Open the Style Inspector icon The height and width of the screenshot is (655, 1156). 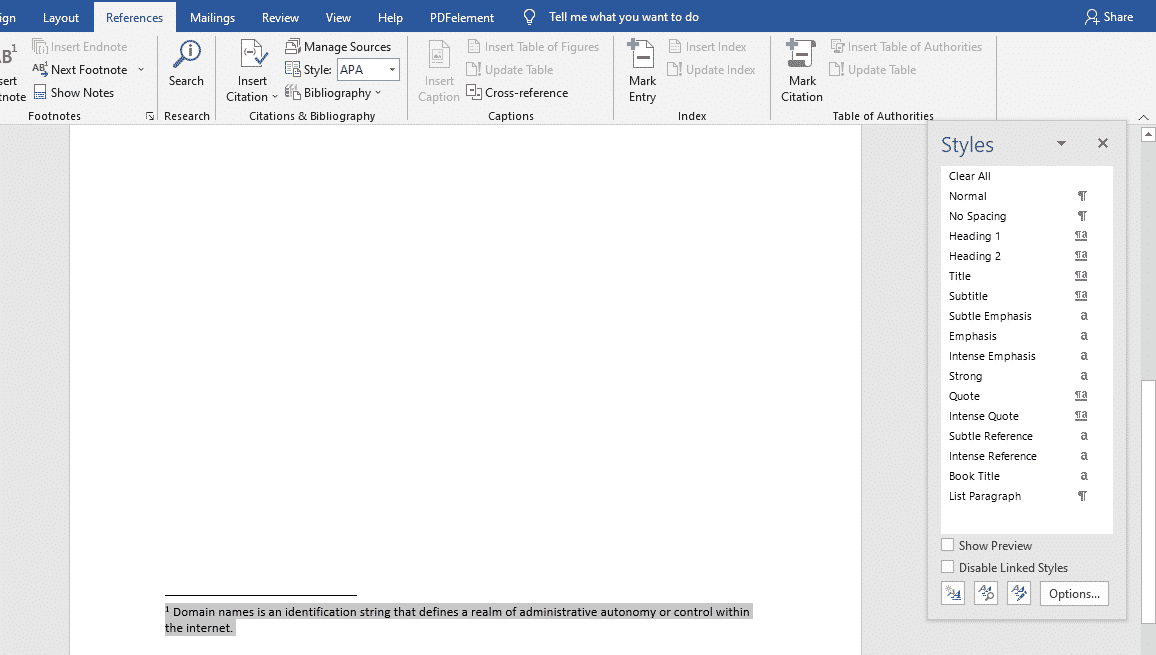(985, 592)
